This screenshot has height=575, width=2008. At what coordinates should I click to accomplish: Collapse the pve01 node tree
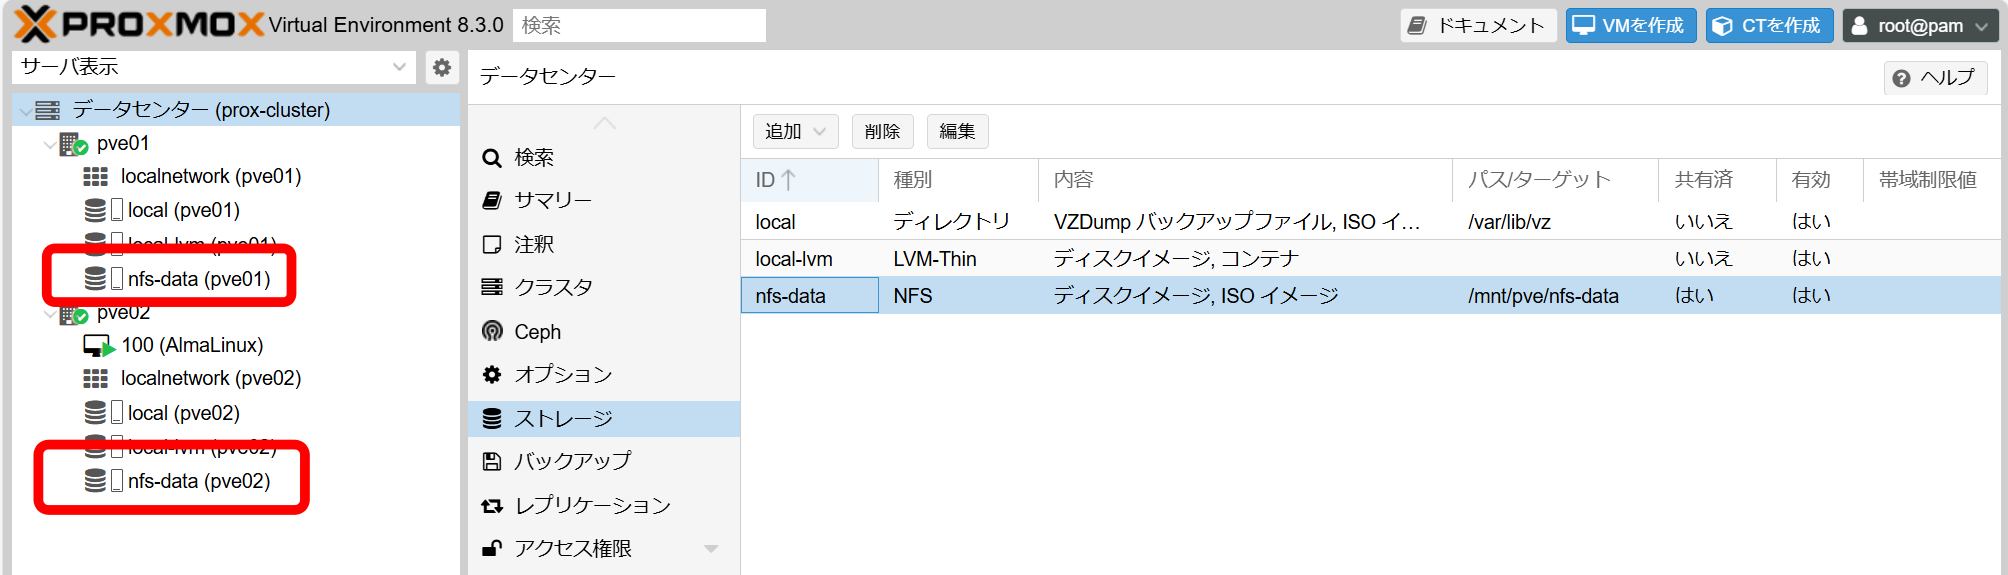(49, 144)
